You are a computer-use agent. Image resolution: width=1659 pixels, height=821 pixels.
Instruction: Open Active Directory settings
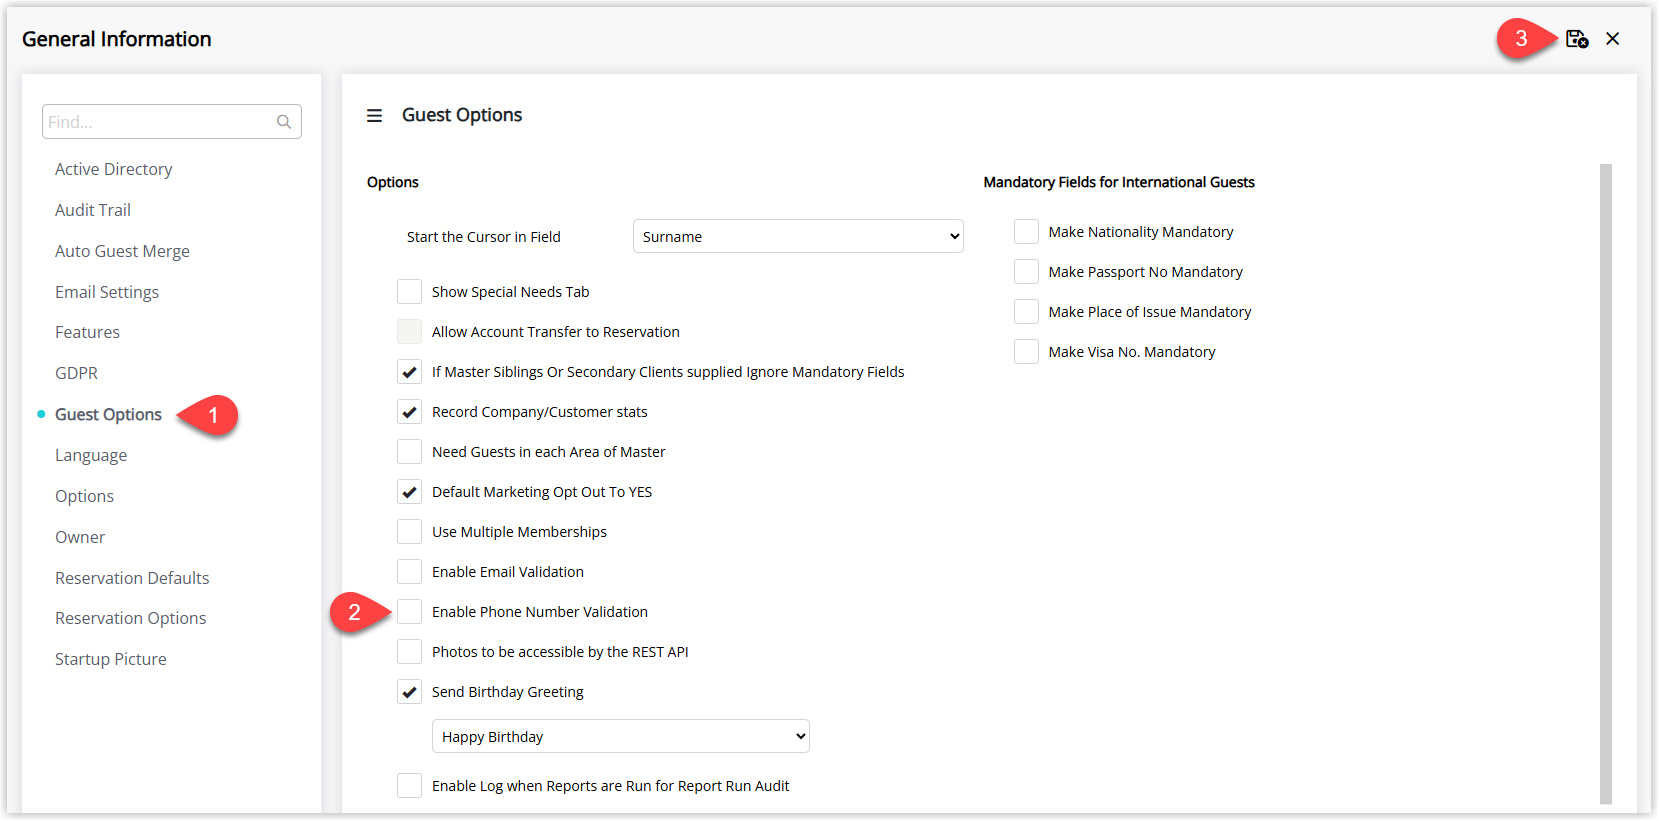[114, 169]
